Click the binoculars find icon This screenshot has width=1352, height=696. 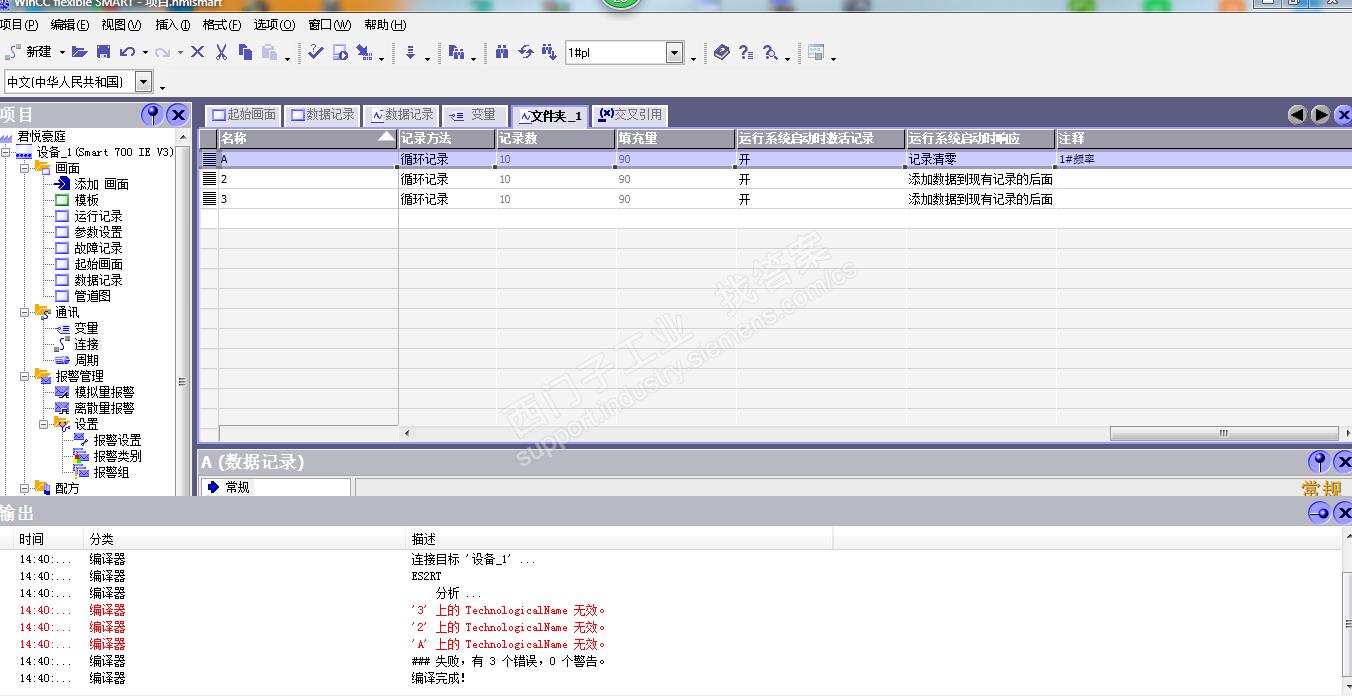502,52
